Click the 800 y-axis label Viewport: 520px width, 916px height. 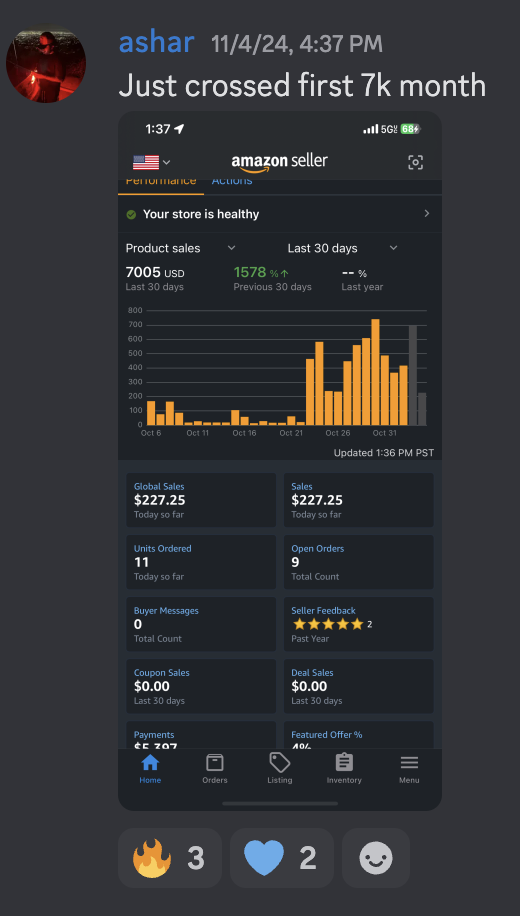coord(135,310)
